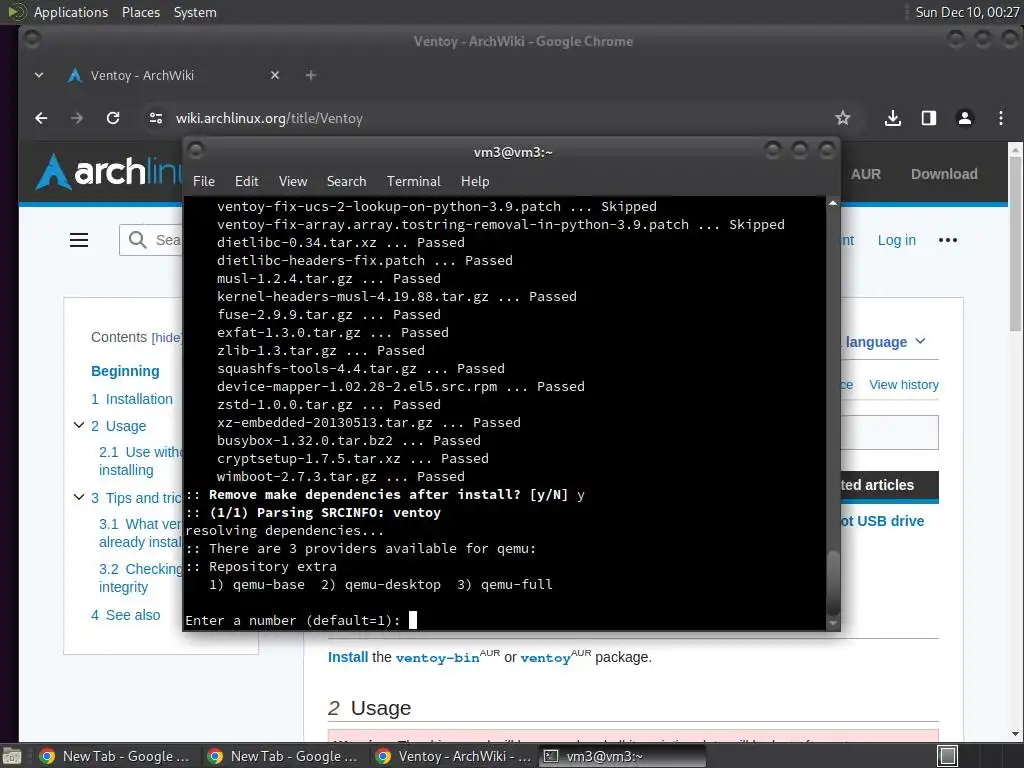Image resolution: width=1024 pixels, height=768 pixels.
Task: Hide the Contents table
Action: (x=167, y=338)
